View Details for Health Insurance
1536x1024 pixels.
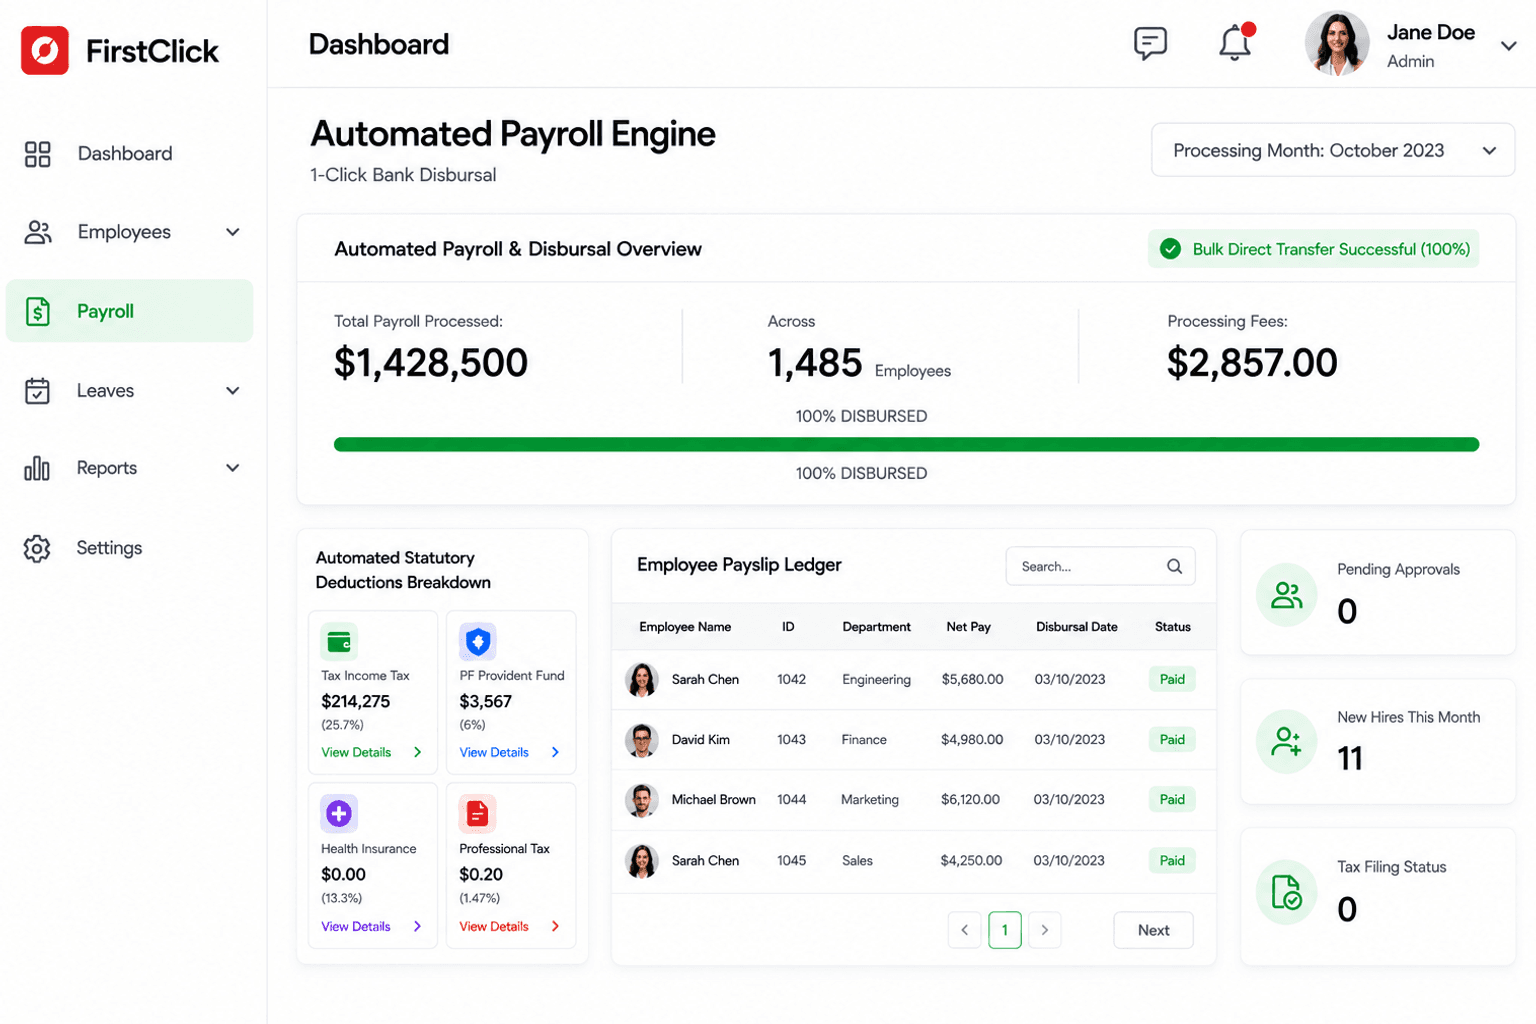(x=371, y=926)
